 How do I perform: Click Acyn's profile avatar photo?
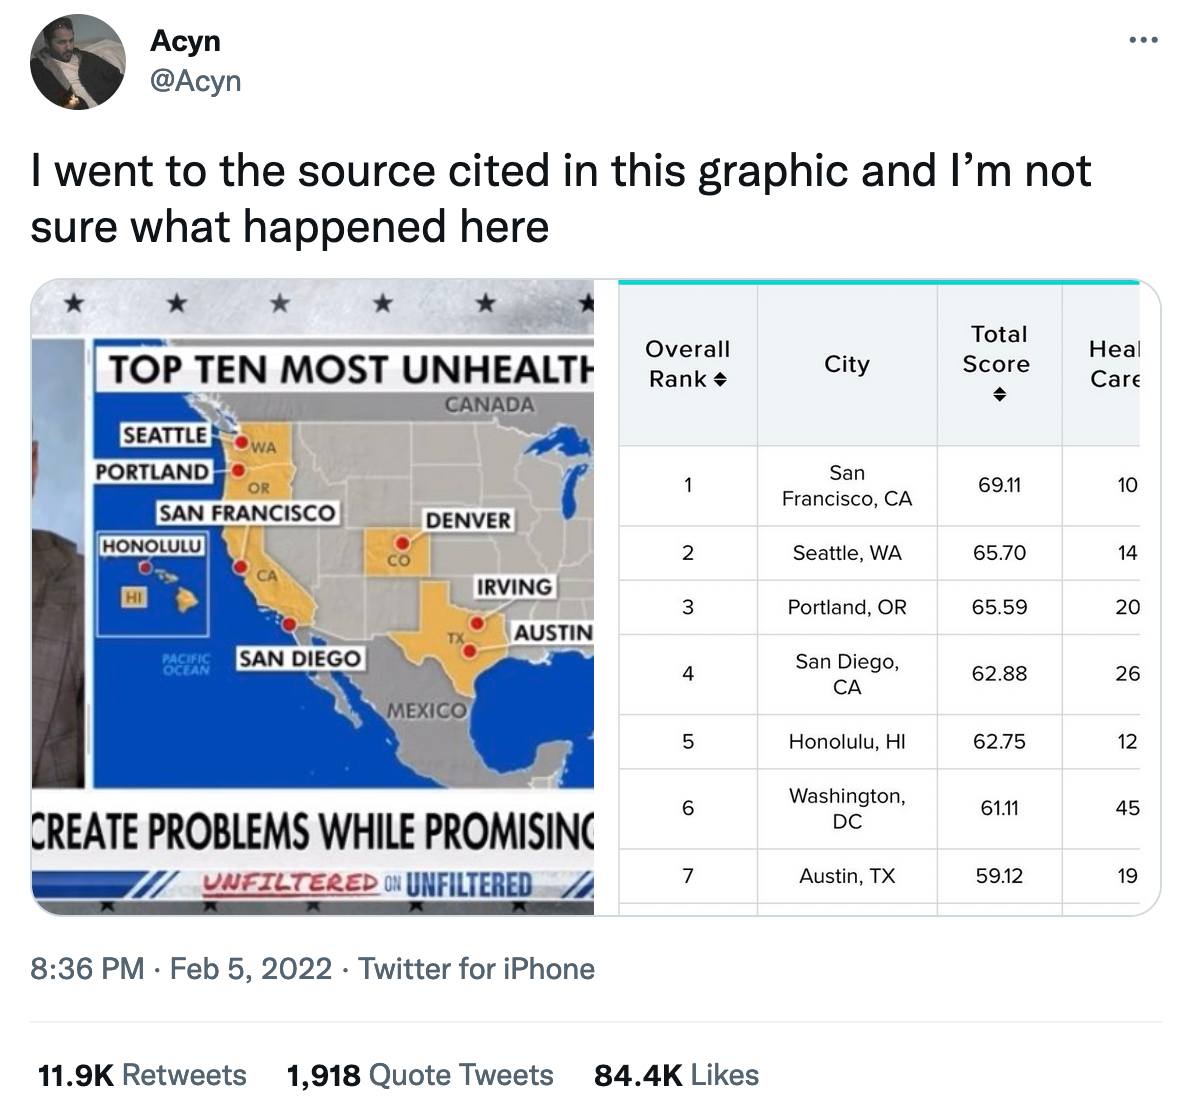click(x=78, y=62)
